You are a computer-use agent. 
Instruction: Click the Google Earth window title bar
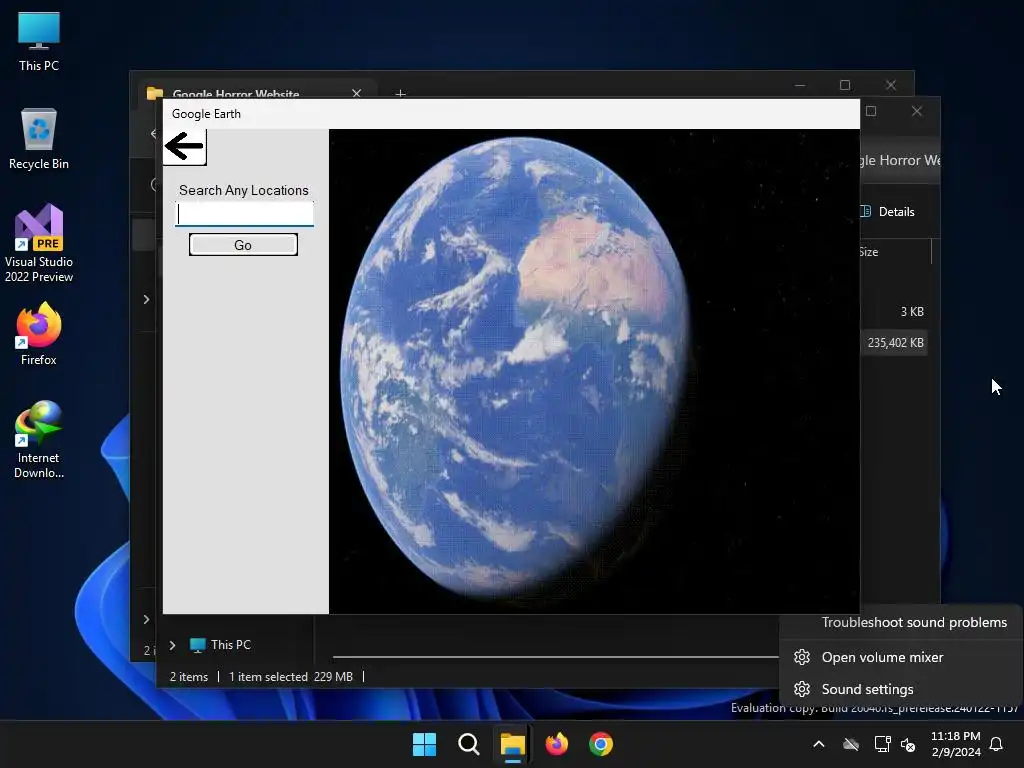(511, 114)
